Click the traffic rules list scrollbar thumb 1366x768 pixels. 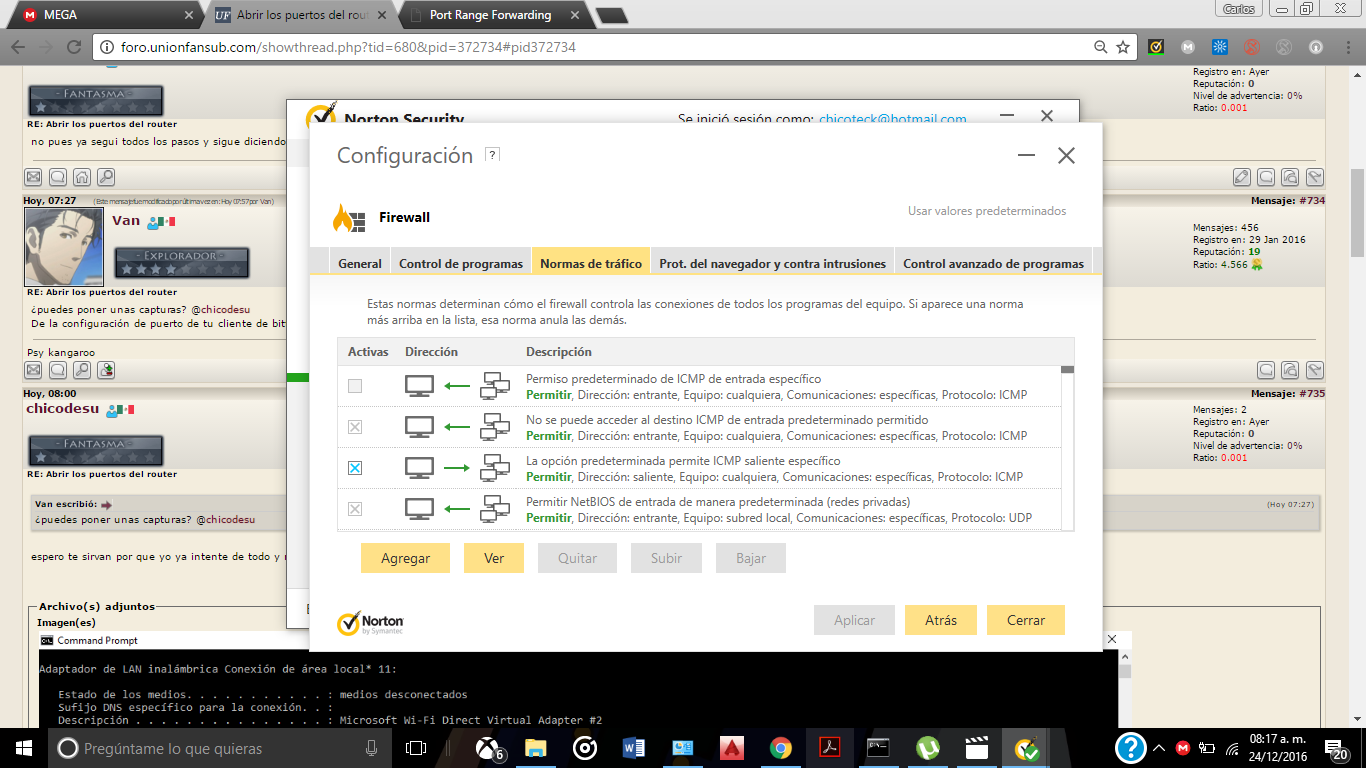pyautogui.click(x=1067, y=370)
